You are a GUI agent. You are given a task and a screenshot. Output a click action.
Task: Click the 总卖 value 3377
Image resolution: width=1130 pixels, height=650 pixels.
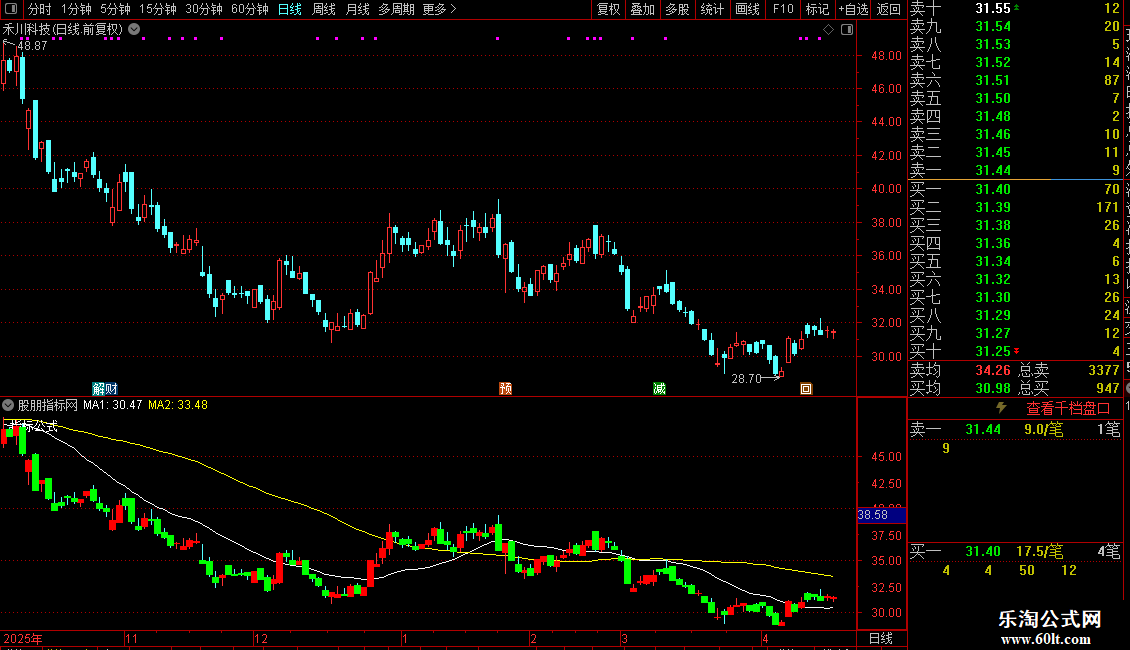pos(1104,370)
